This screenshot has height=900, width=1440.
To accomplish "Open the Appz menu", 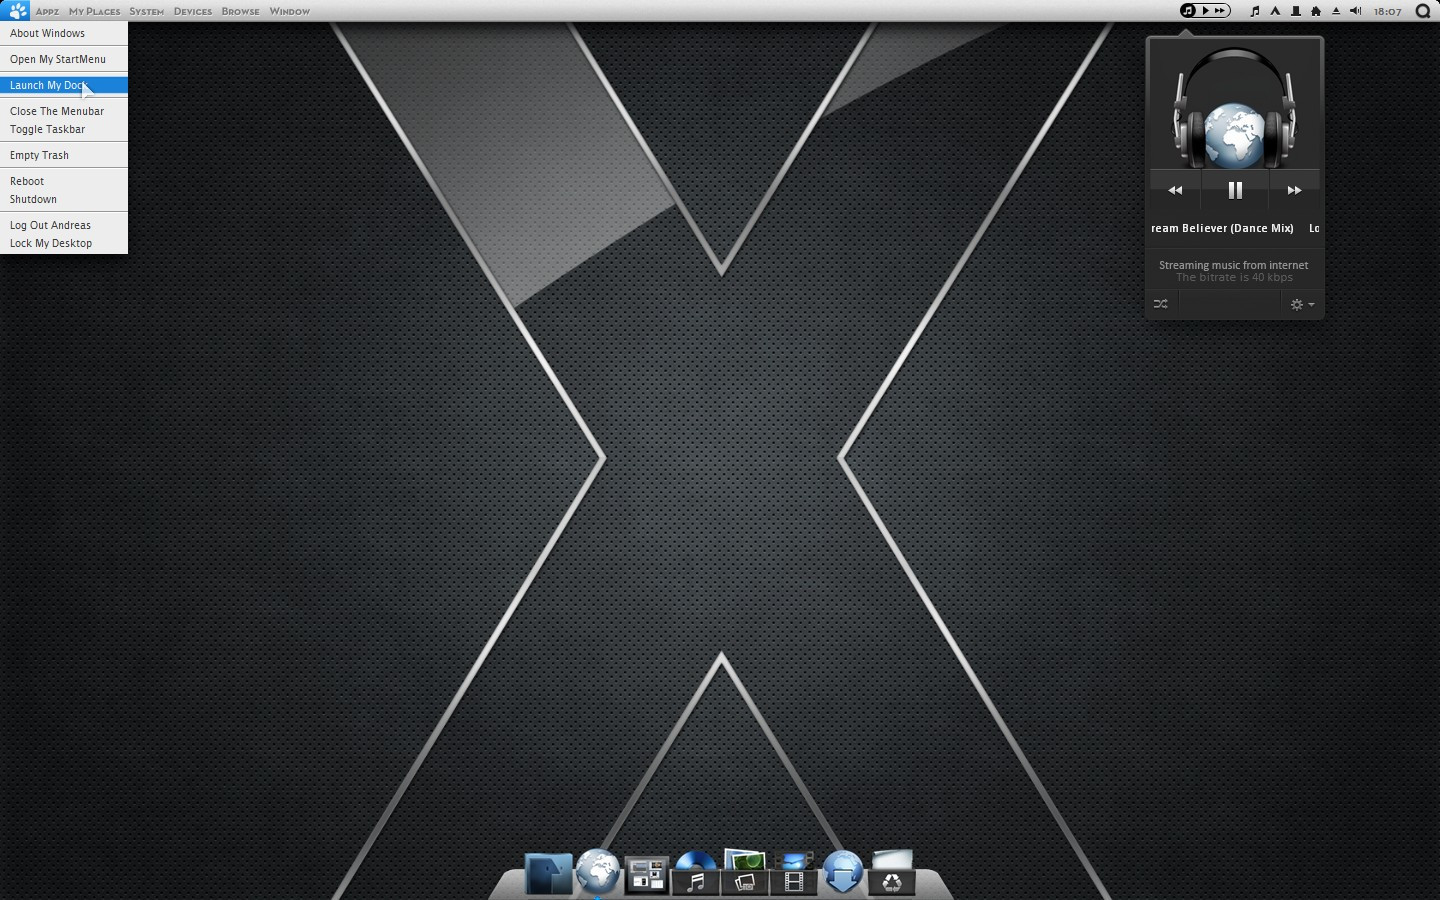I will click(x=47, y=11).
